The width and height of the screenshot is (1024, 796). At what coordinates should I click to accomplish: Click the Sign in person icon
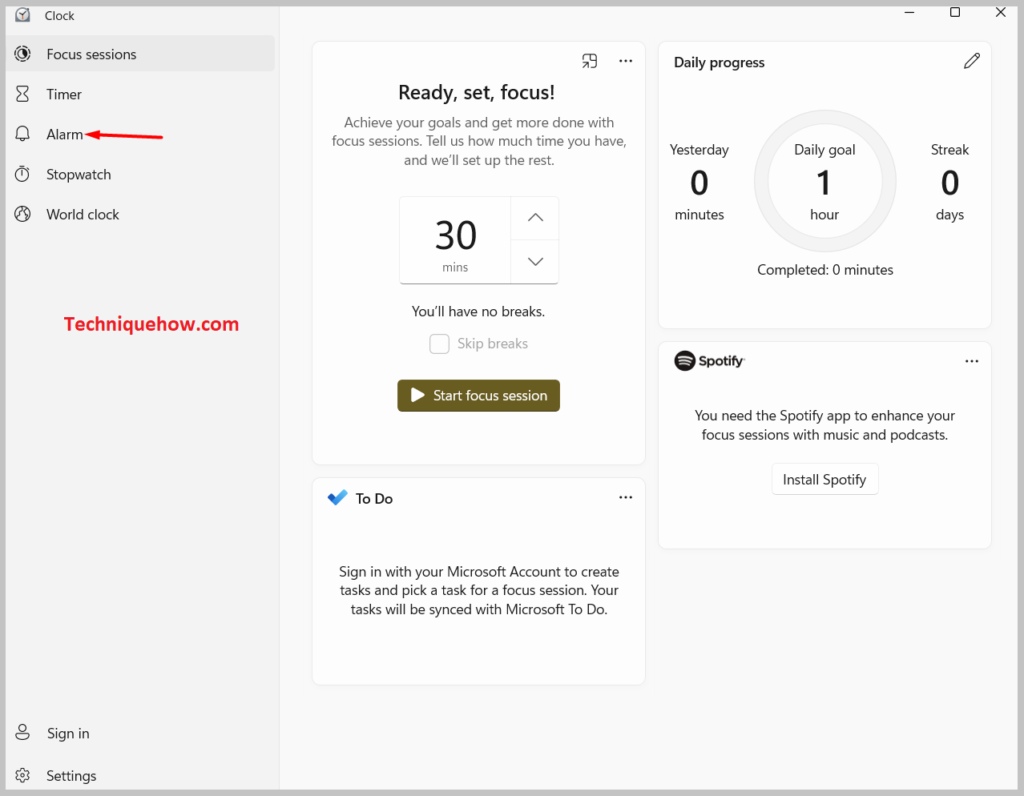[x=22, y=733]
